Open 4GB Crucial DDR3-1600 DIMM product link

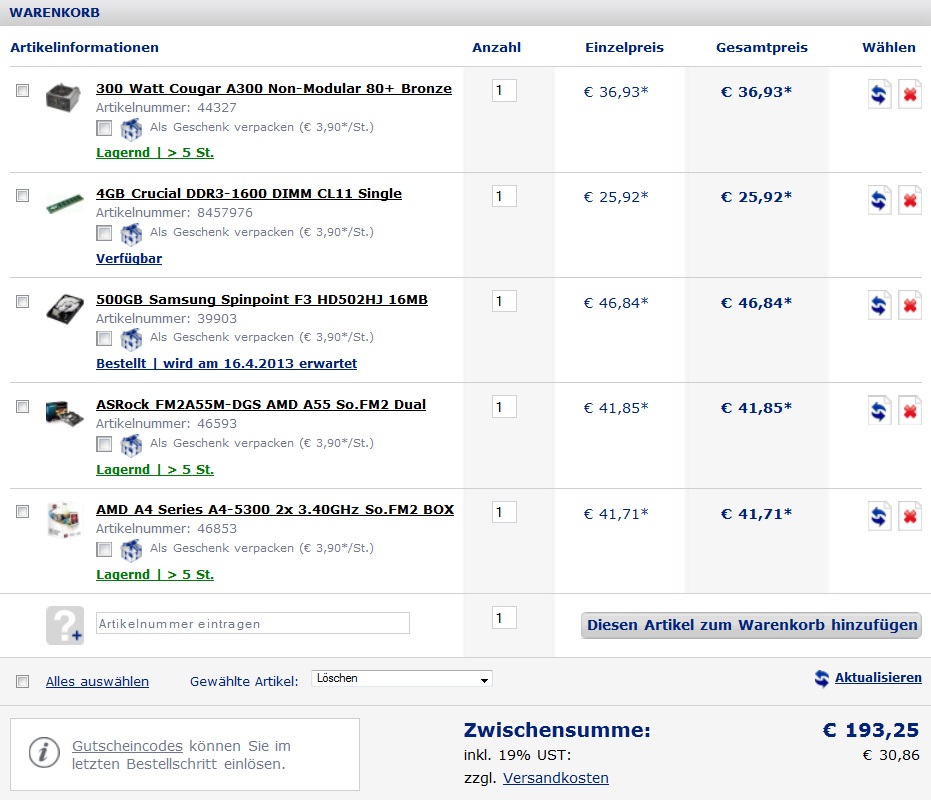click(x=249, y=194)
